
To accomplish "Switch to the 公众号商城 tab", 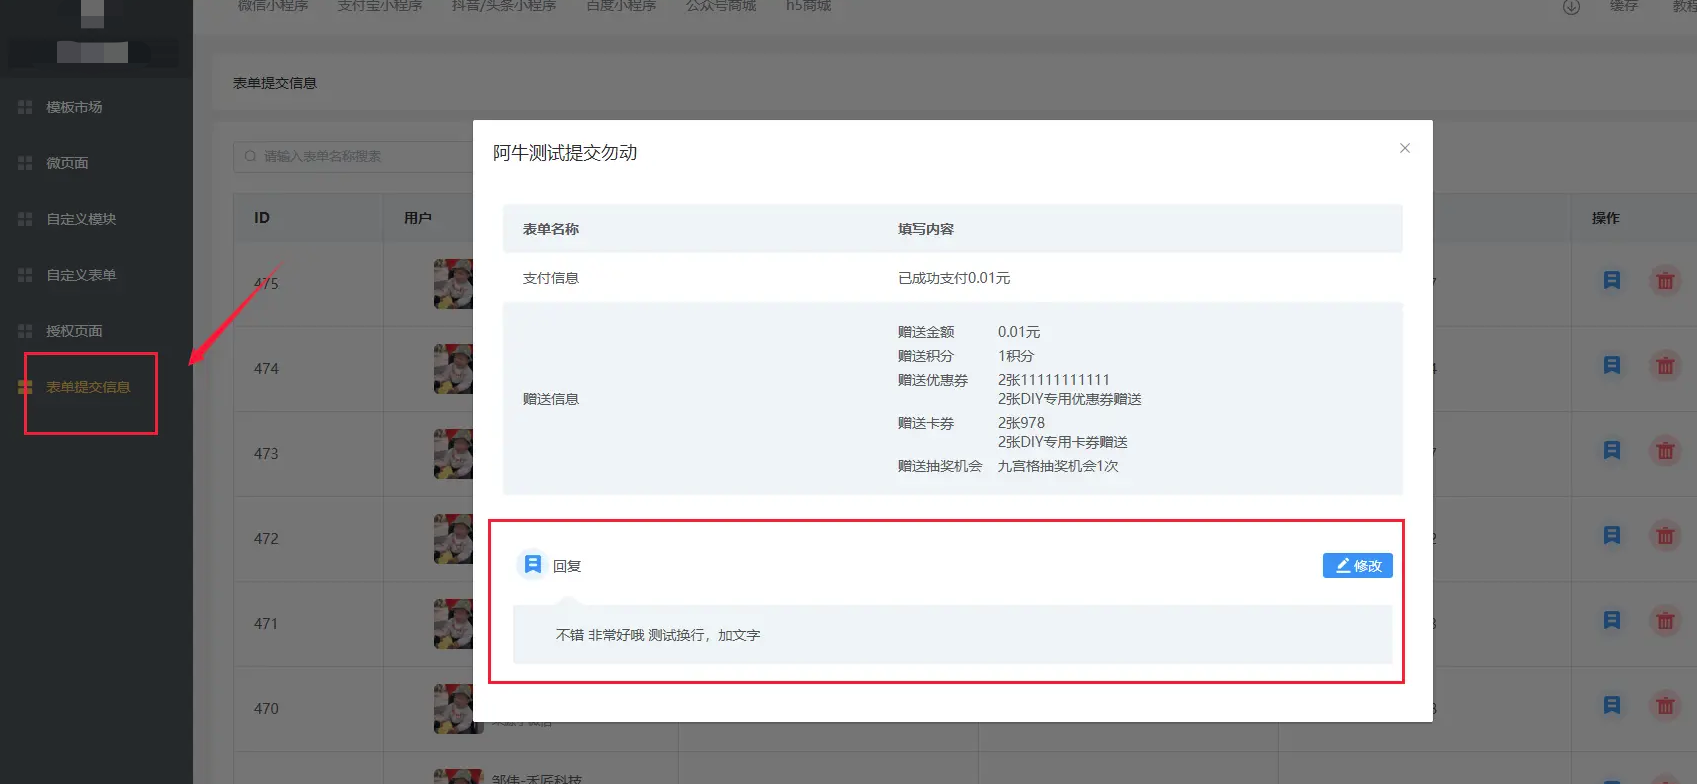I will (x=721, y=6).
